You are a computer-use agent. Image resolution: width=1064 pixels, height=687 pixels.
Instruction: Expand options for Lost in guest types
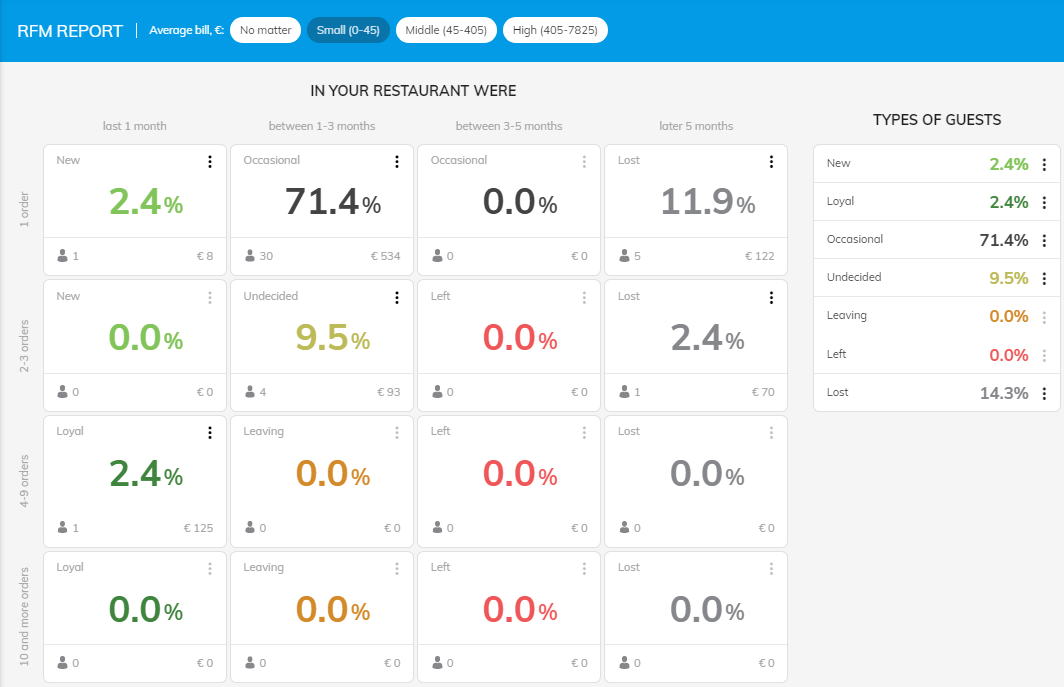tap(1044, 394)
